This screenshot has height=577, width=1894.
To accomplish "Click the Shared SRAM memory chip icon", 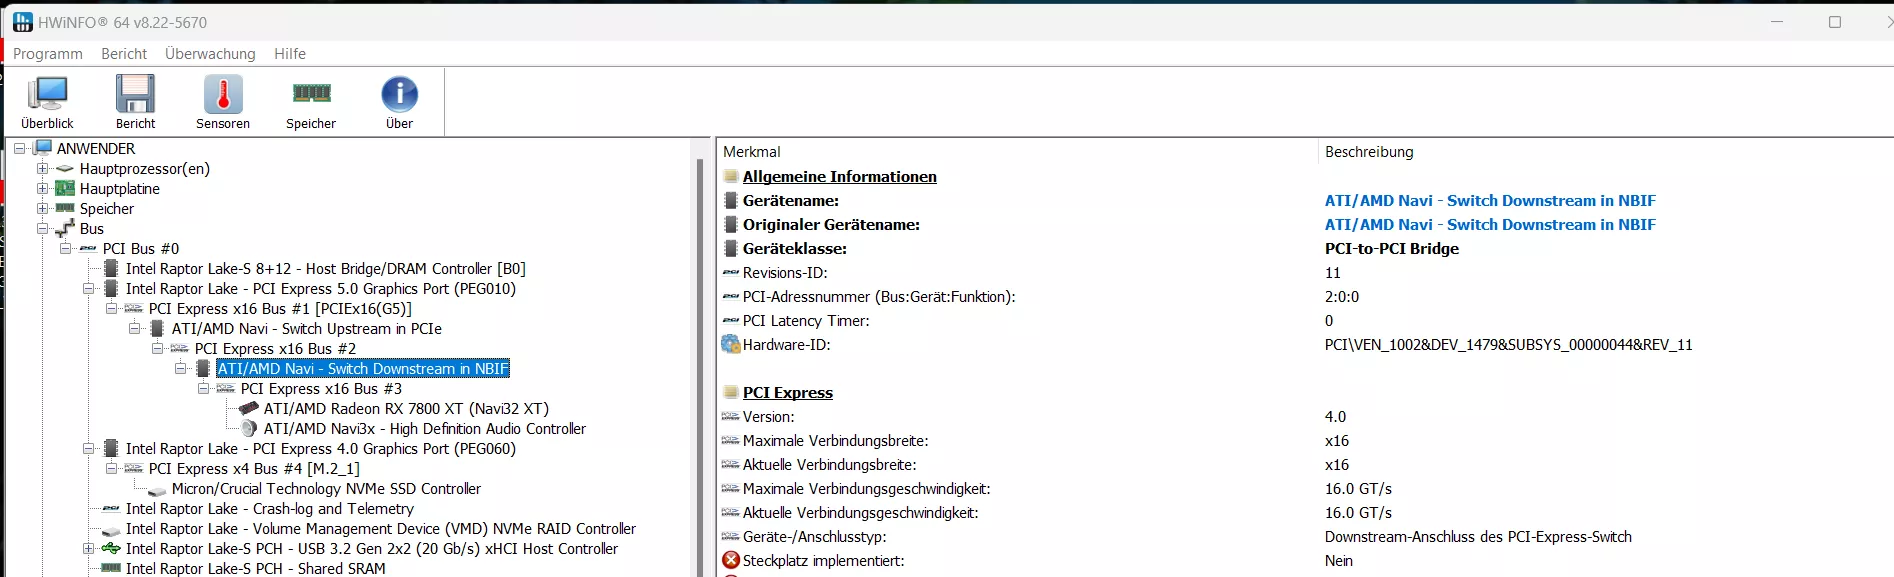I will (x=111, y=568).
